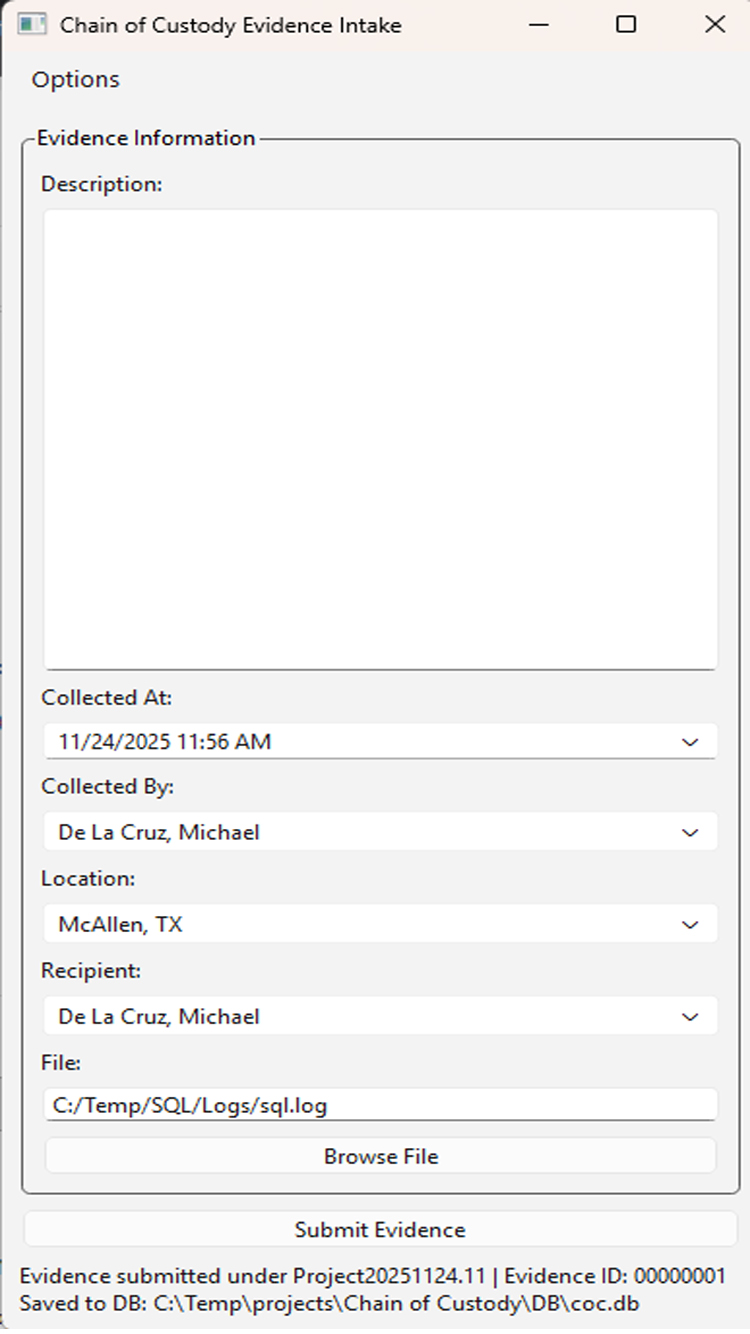Click inside the Description text area
The width and height of the screenshot is (750, 1334).
coord(380,438)
